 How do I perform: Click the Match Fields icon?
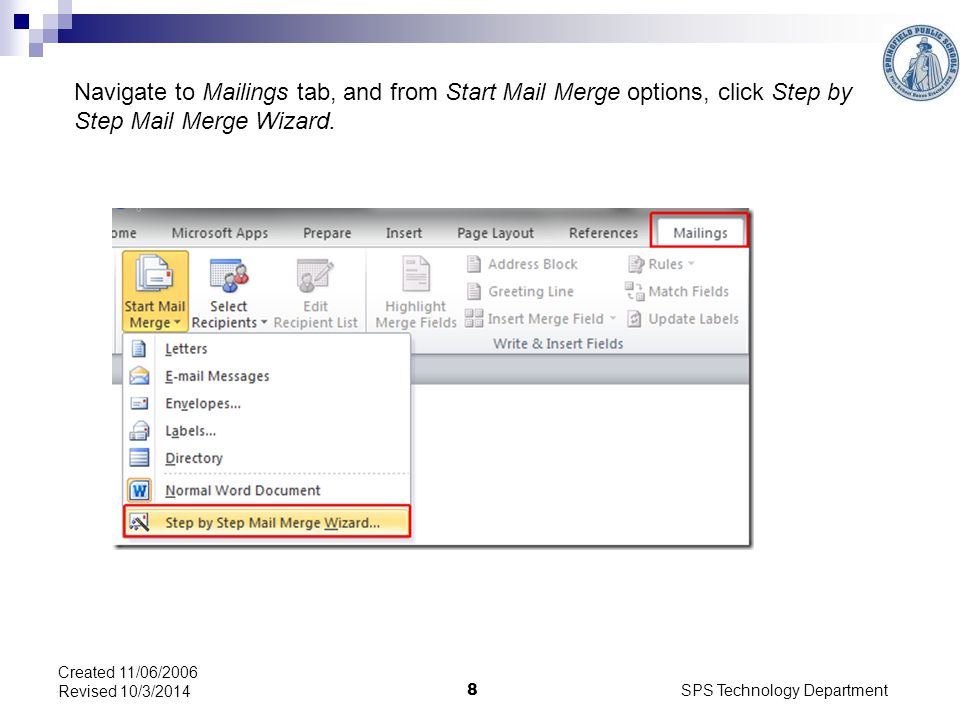point(634,291)
